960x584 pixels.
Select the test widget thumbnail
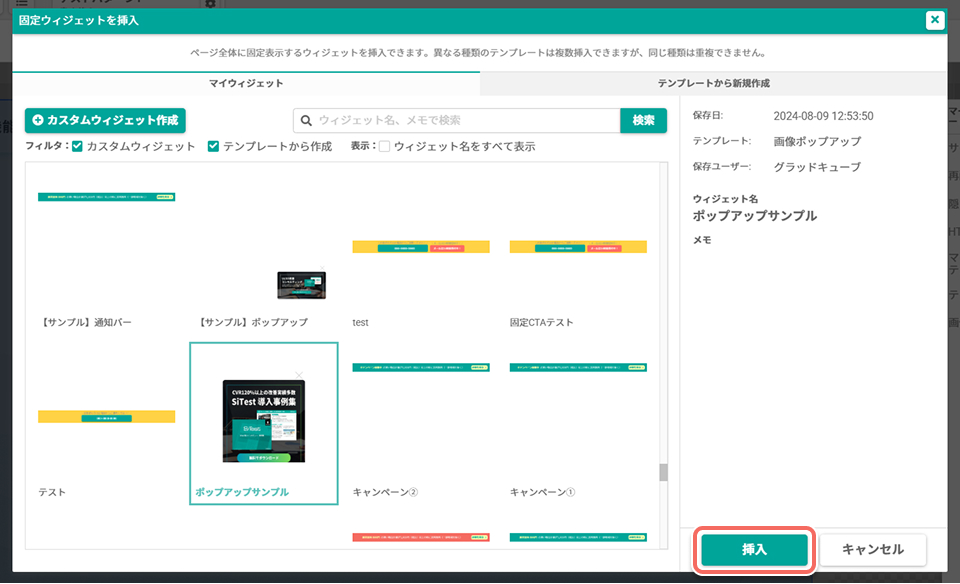click(421, 247)
